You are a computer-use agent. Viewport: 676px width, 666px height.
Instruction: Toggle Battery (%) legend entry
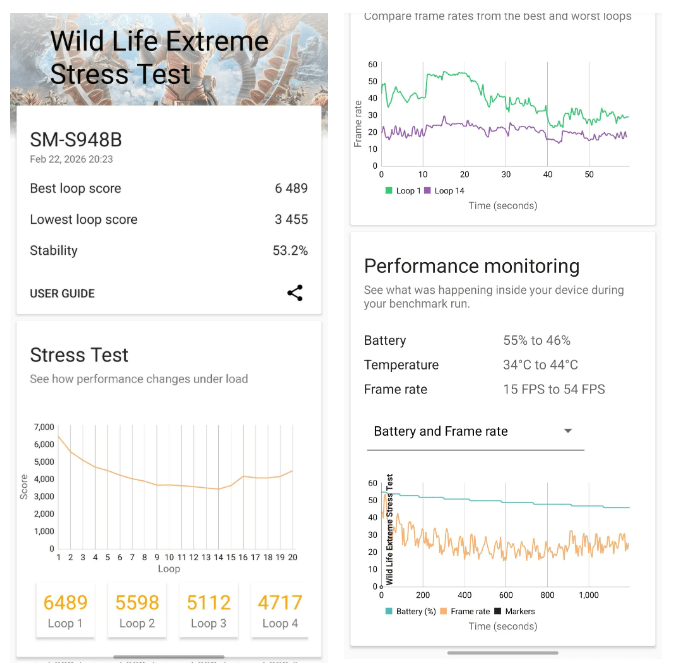[x=410, y=611]
